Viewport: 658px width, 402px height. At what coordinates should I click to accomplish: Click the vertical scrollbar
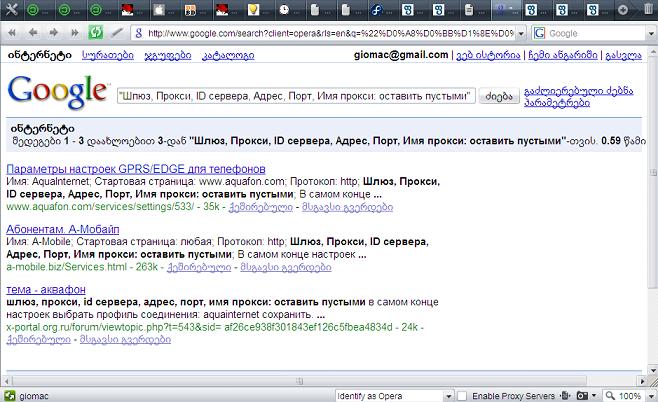tap(653, 173)
